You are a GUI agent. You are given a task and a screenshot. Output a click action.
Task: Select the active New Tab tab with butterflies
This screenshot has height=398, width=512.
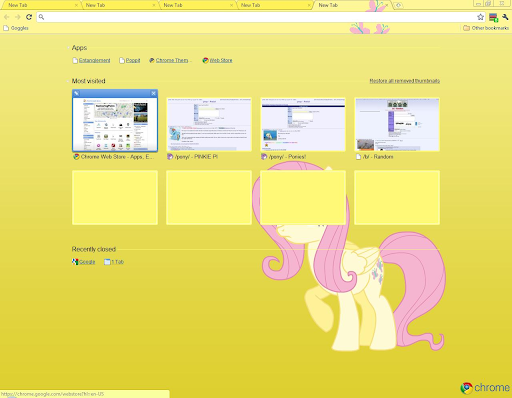(x=352, y=5)
